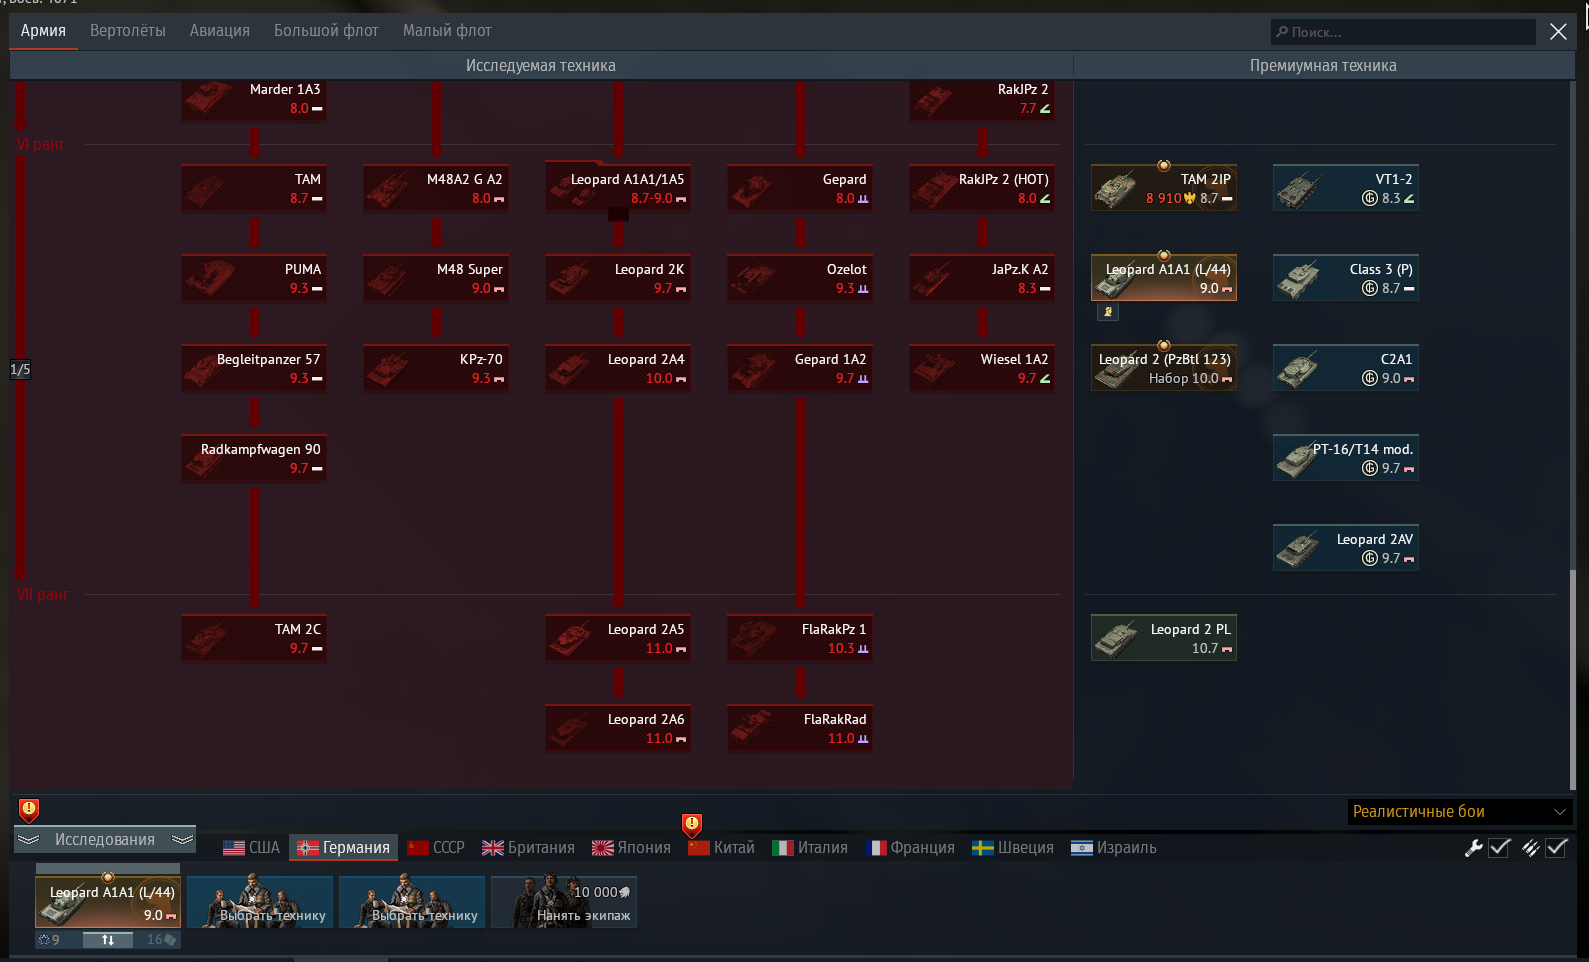Click the second Выбрать технику crew slot
The width and height of the screenshot is (1589, 962).
tap(412, 902)
